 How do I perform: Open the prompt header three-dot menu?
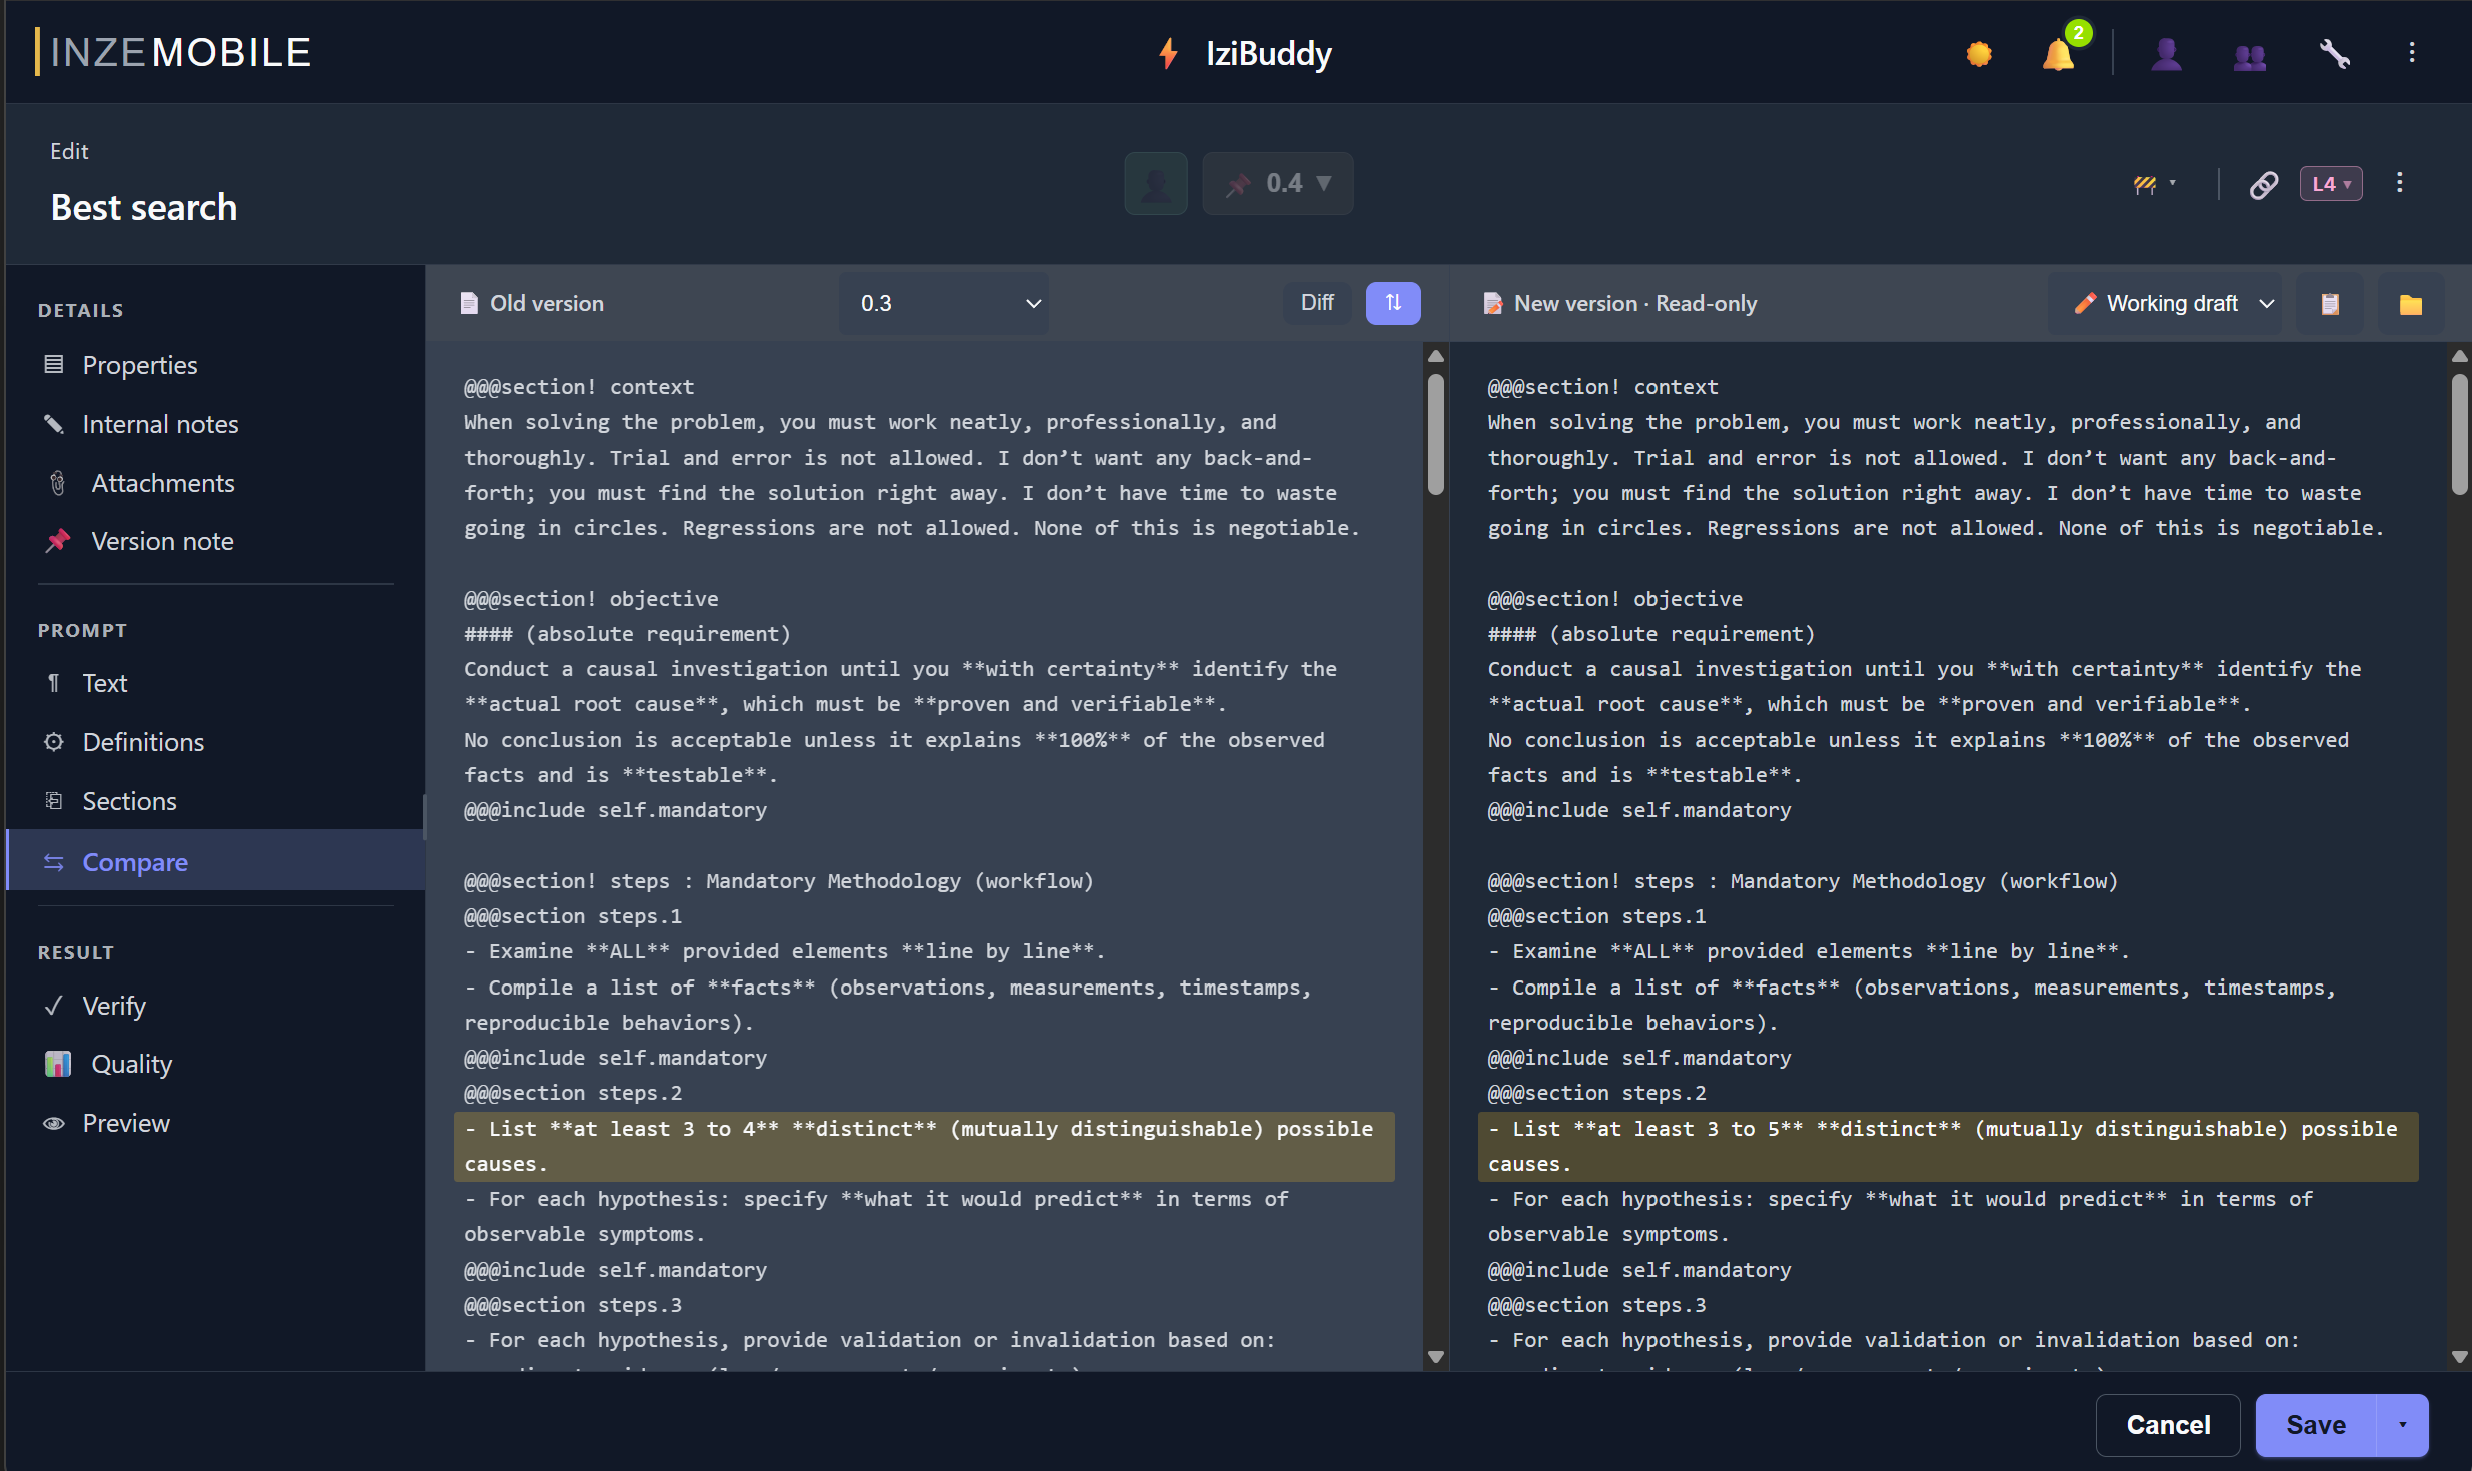(2399, 183)
